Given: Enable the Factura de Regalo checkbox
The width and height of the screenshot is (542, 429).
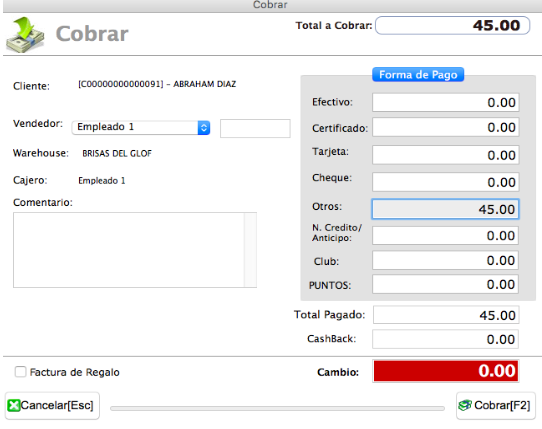Looking at the screenshot, I should 20,372.
